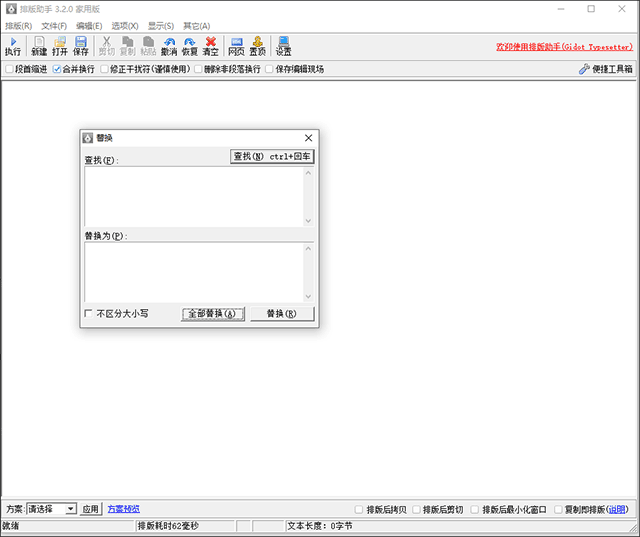Open settings with the 设置 icon
The image size is (640, 537).
[283, 46]
